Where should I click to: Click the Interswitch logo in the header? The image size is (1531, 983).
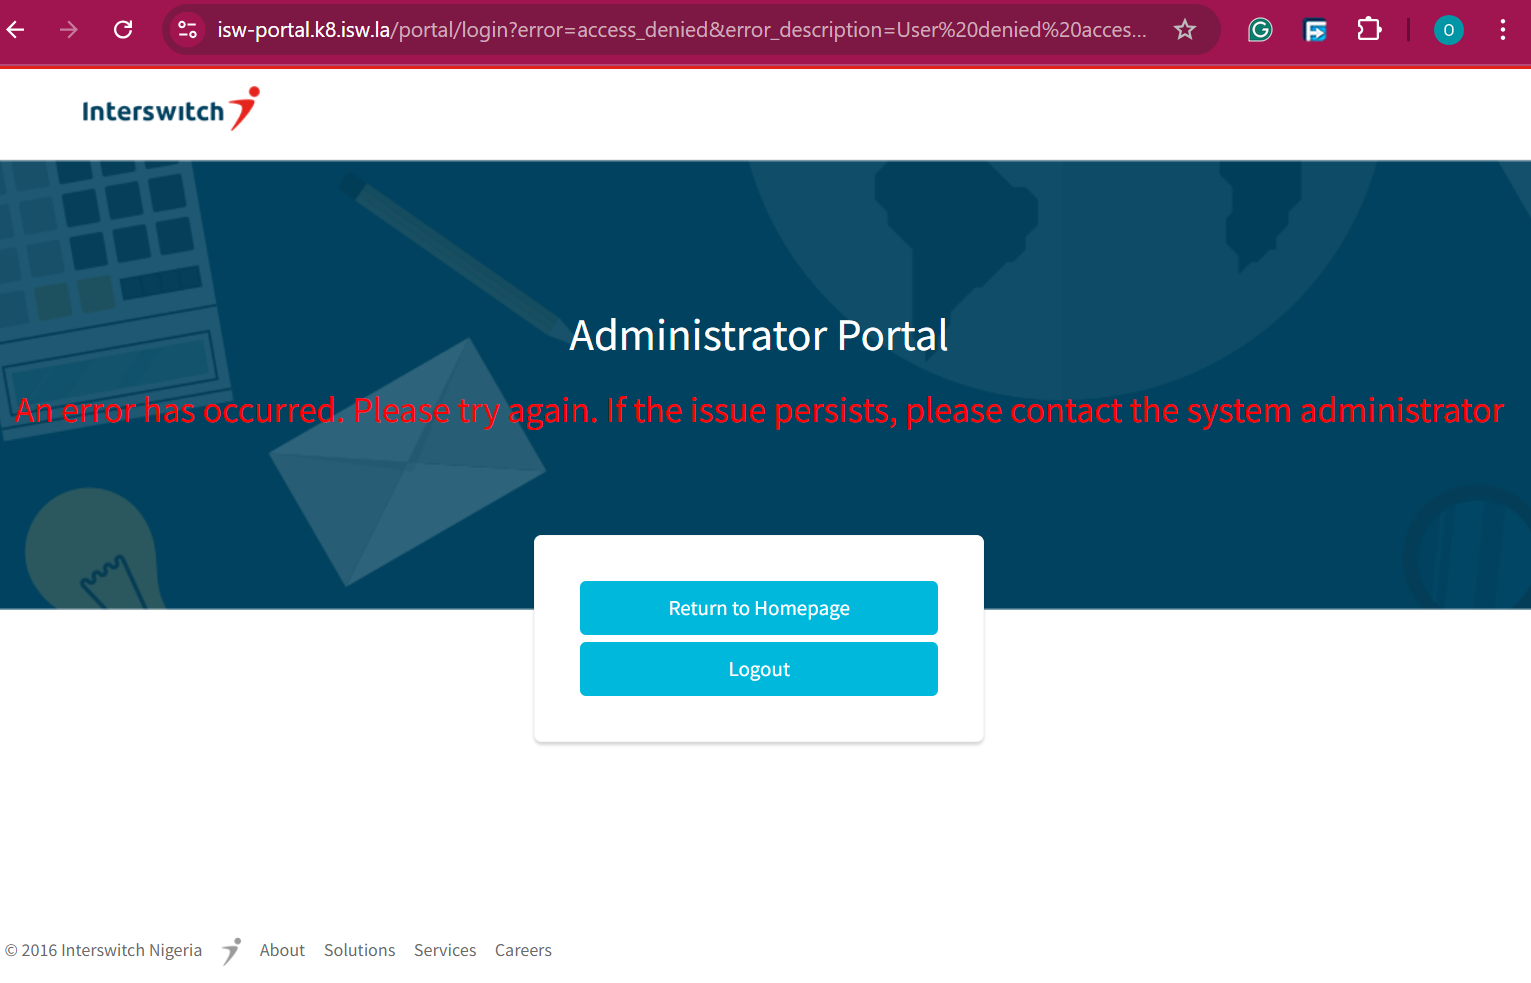pos(170,110)
